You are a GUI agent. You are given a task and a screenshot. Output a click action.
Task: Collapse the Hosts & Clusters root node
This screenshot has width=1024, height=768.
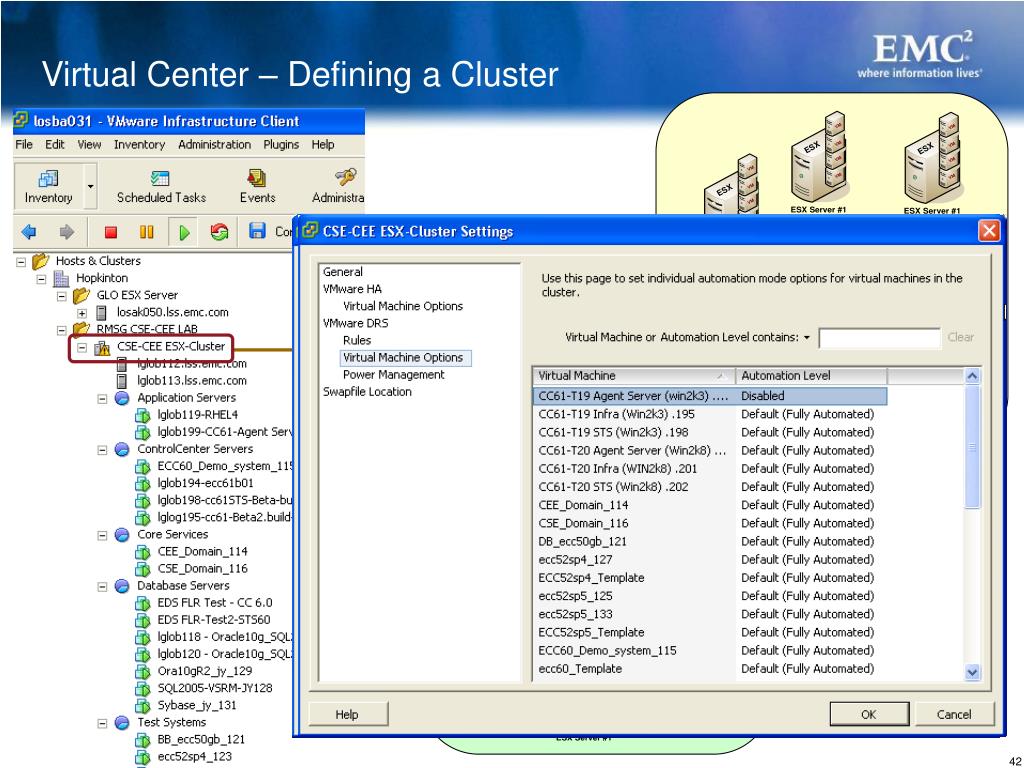(x=21, y=262)
